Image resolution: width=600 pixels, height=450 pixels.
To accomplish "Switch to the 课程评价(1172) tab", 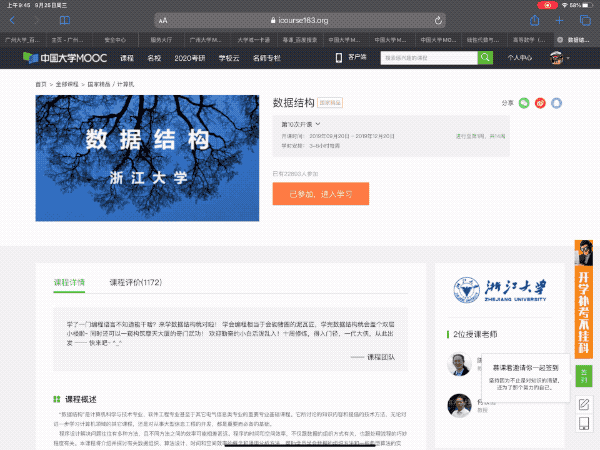I will pos(136,282).
